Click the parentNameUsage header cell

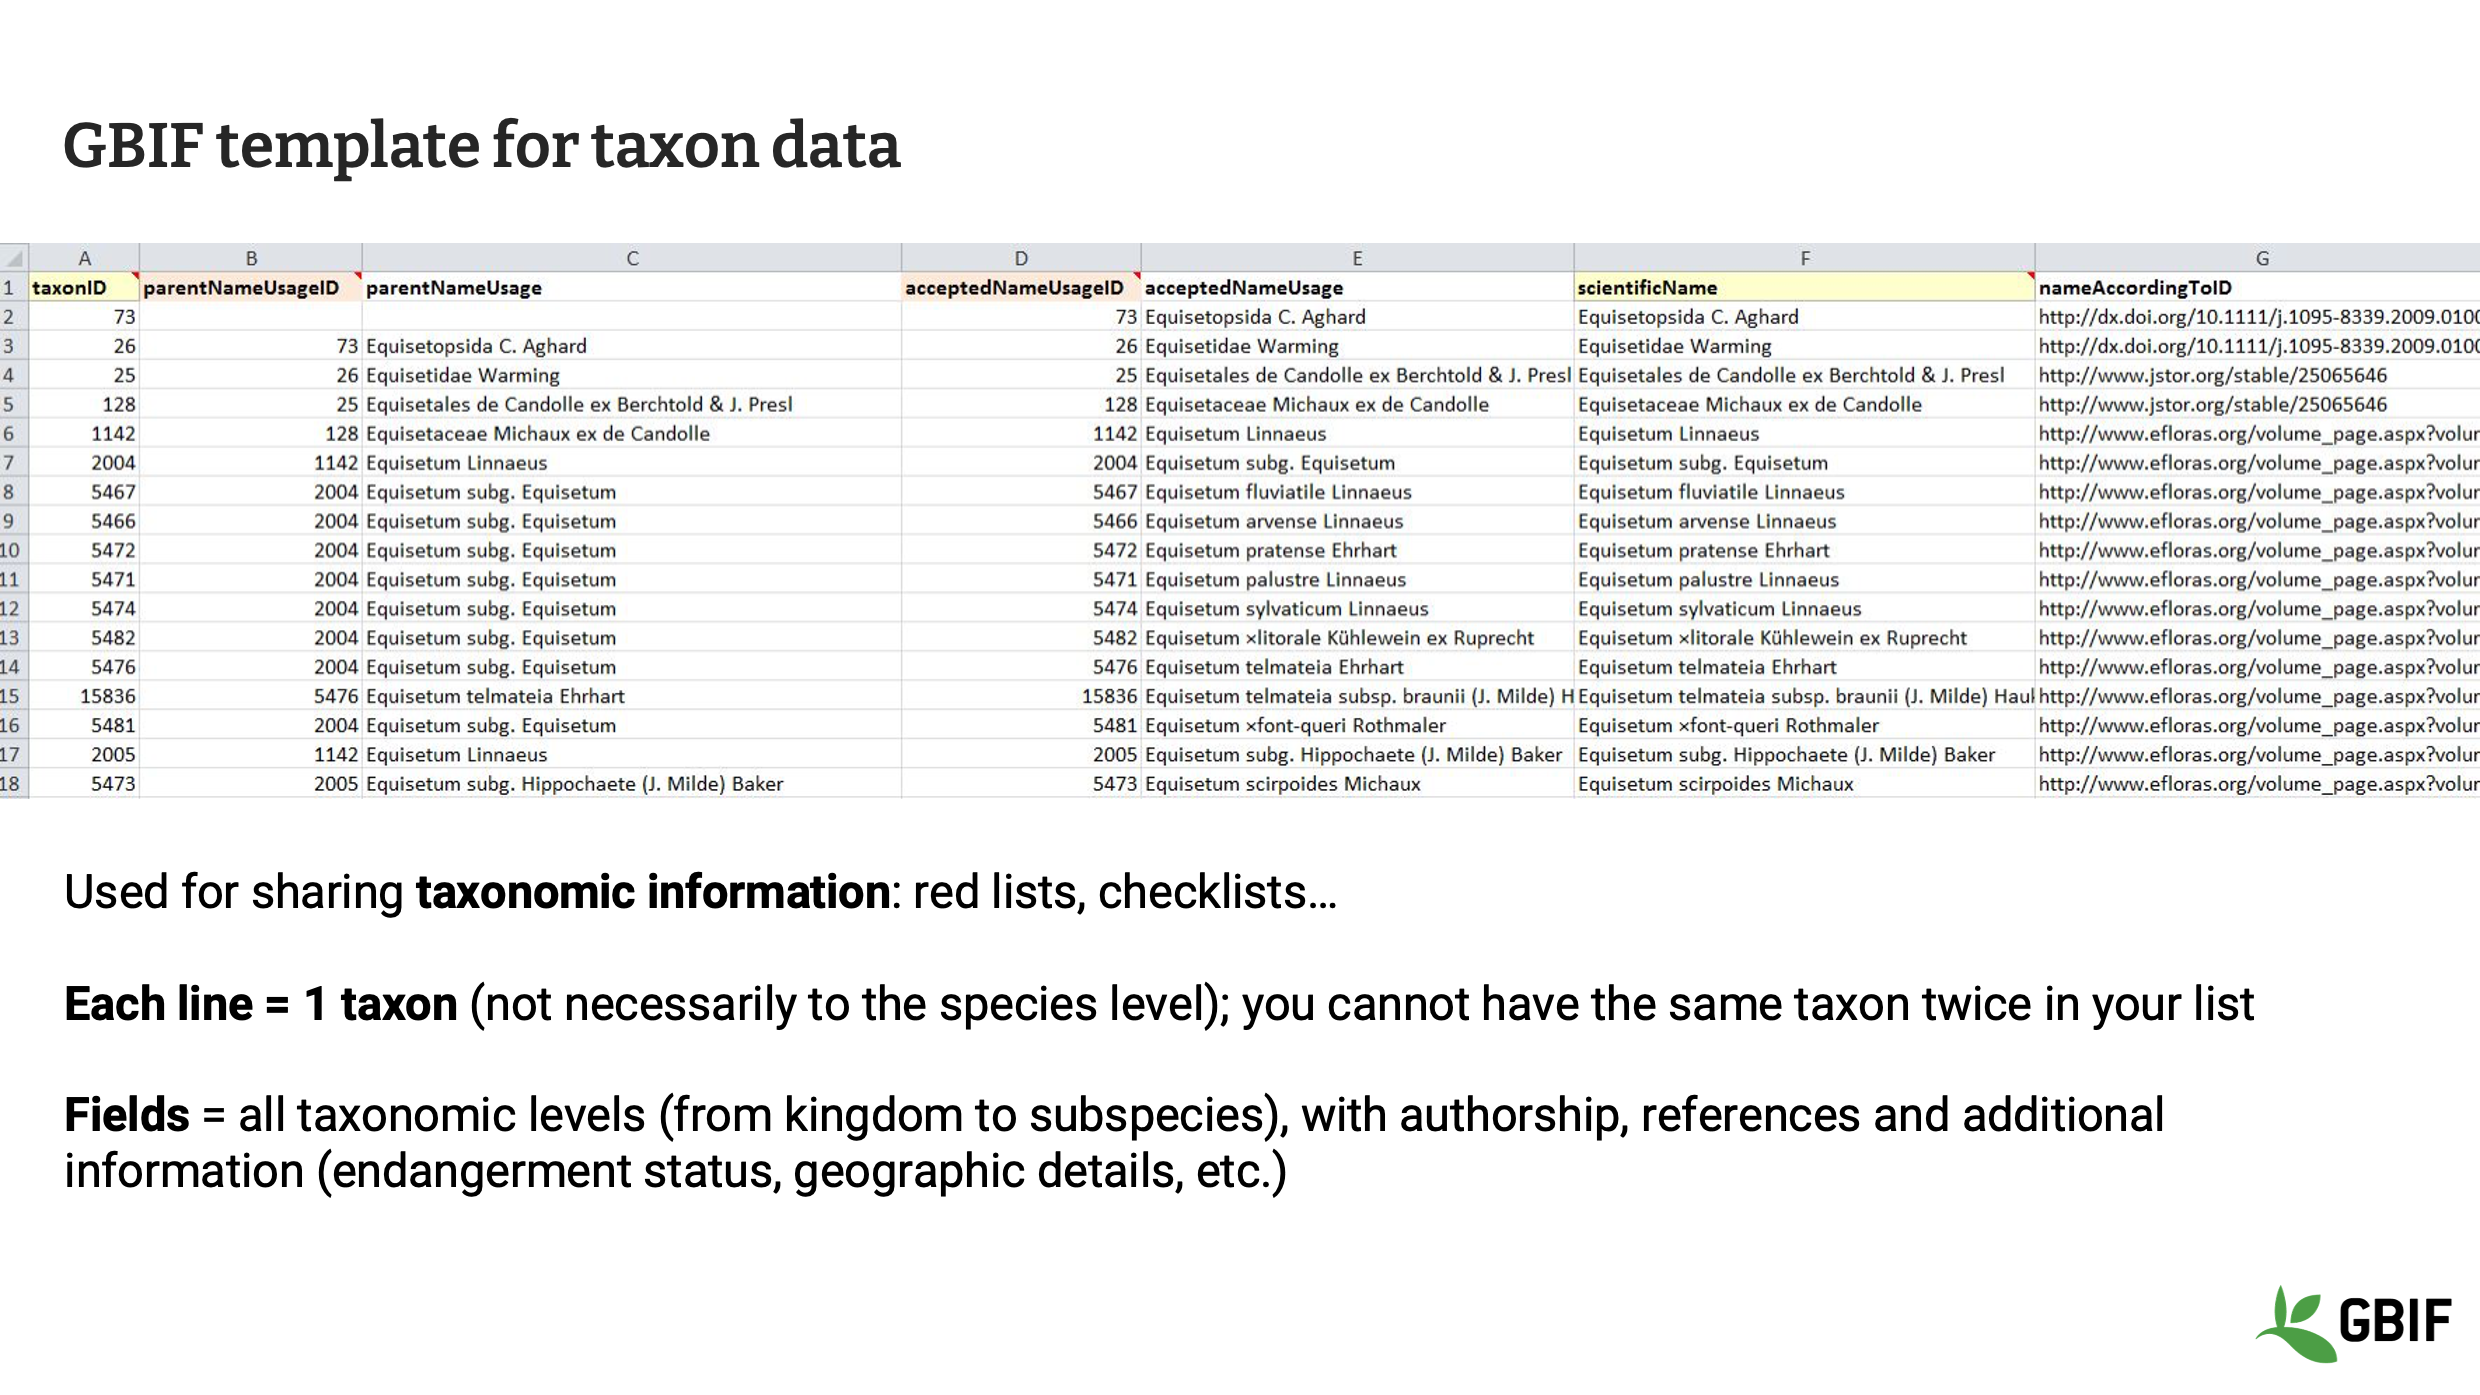(632, 287)
